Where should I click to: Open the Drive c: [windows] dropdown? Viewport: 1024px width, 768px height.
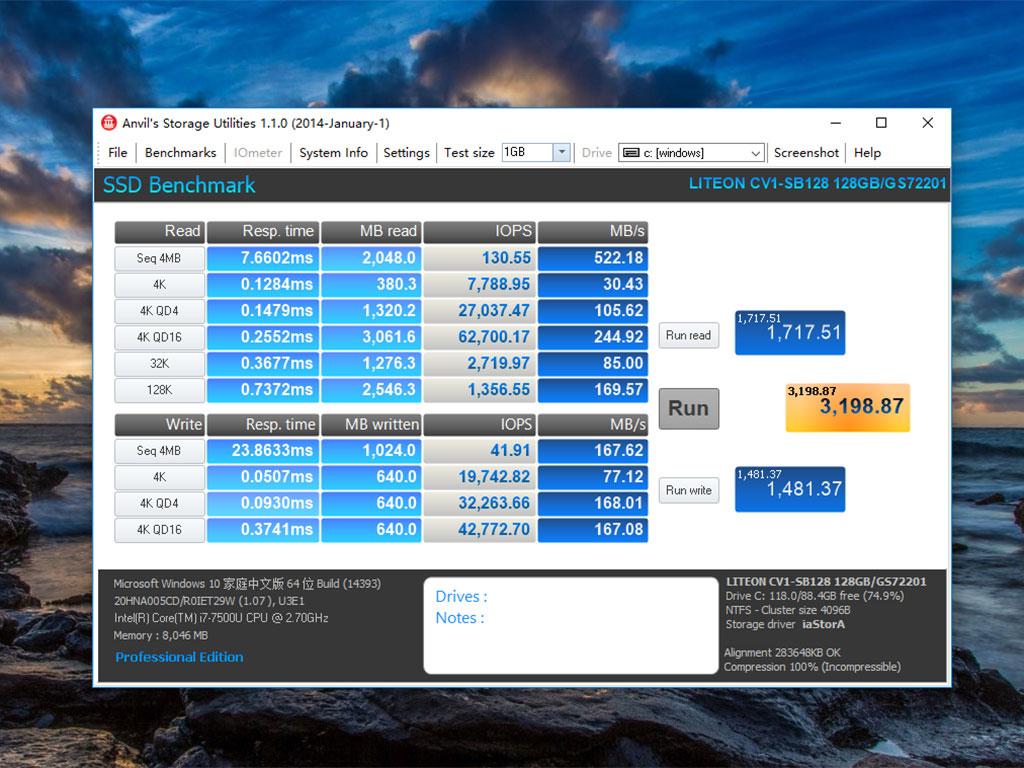[691, 153]
